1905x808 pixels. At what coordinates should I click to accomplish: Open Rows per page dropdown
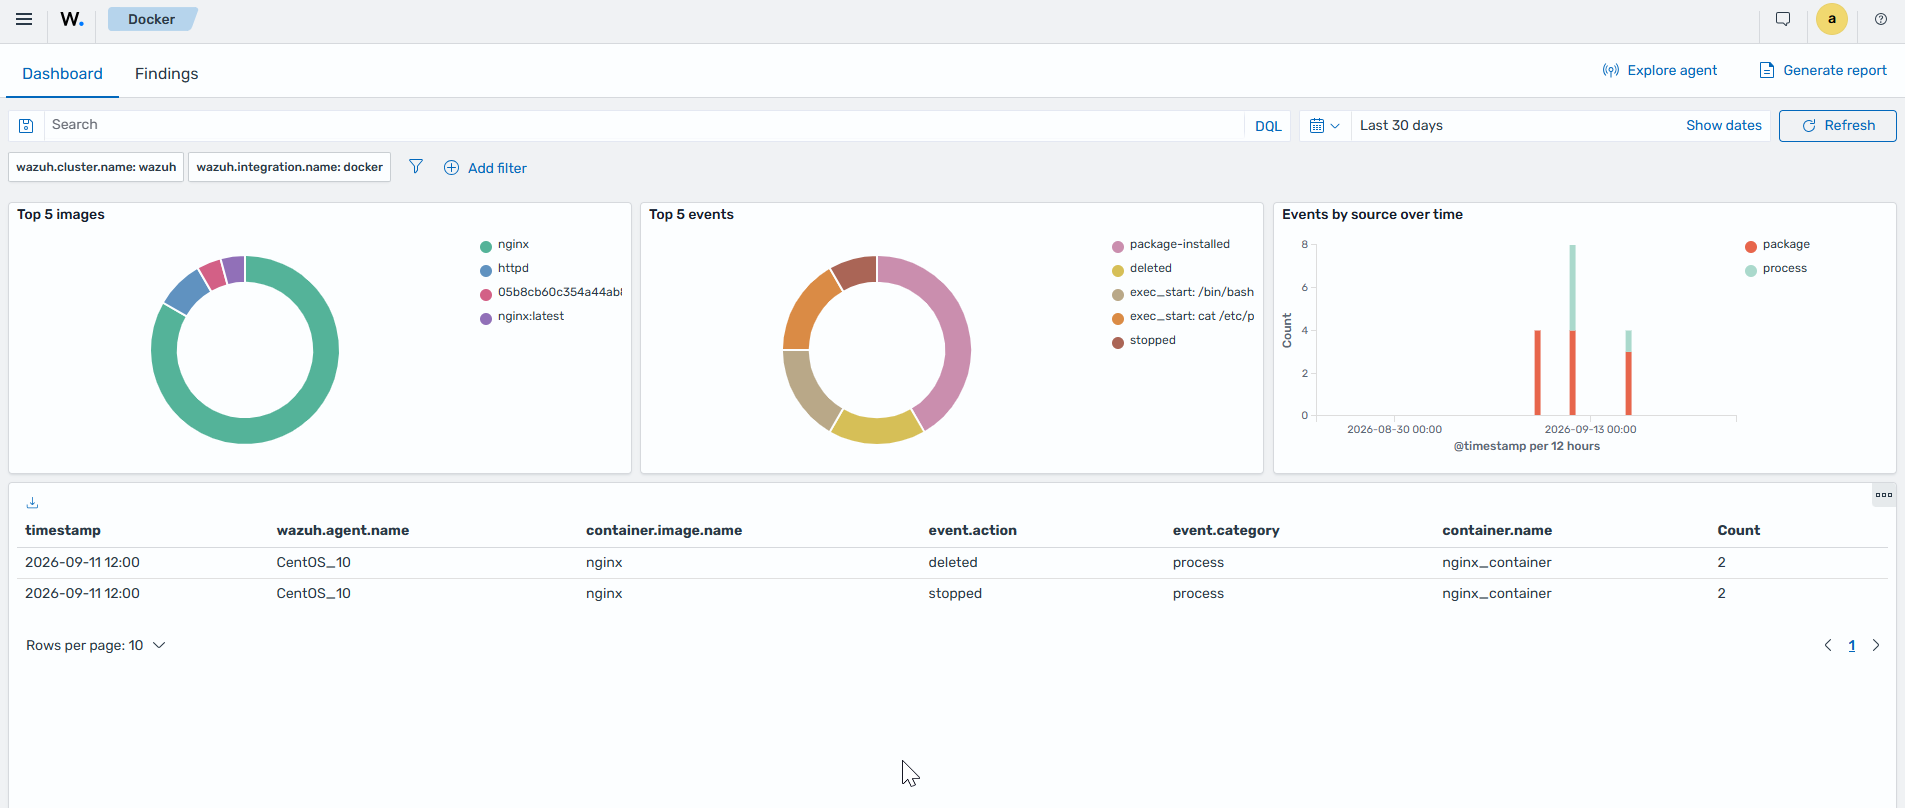tap(95, 645)
